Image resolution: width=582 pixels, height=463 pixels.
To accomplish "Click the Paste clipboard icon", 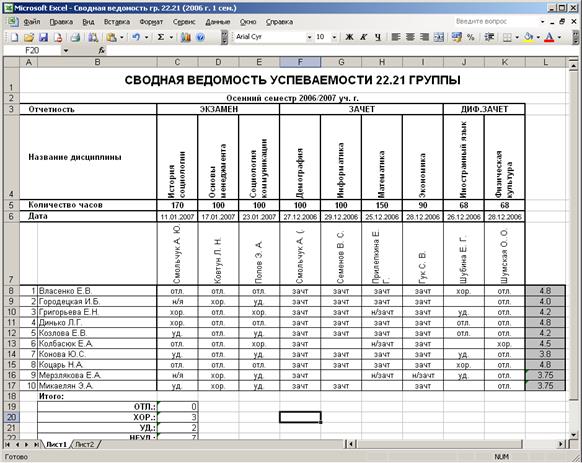I will pyautogui.click(x=111, y=37).
